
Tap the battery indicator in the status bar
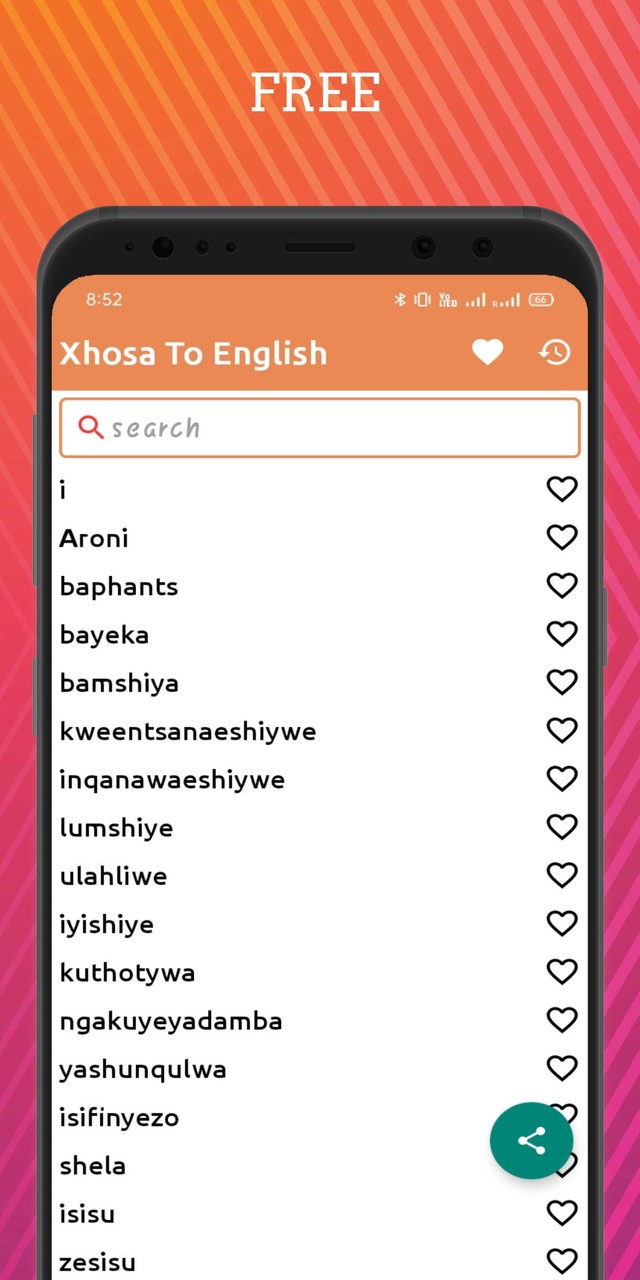point(540,299)
